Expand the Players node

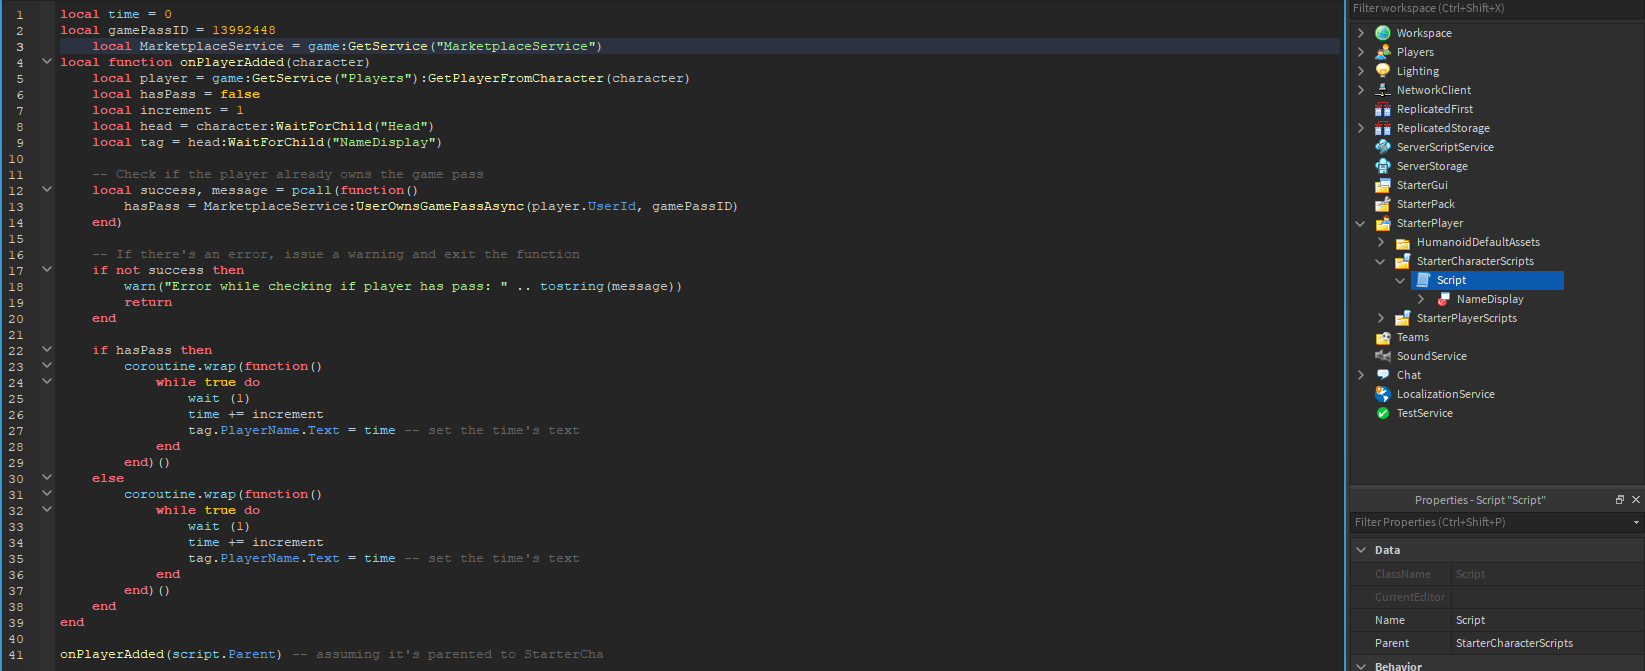(x=1361, y=52)
